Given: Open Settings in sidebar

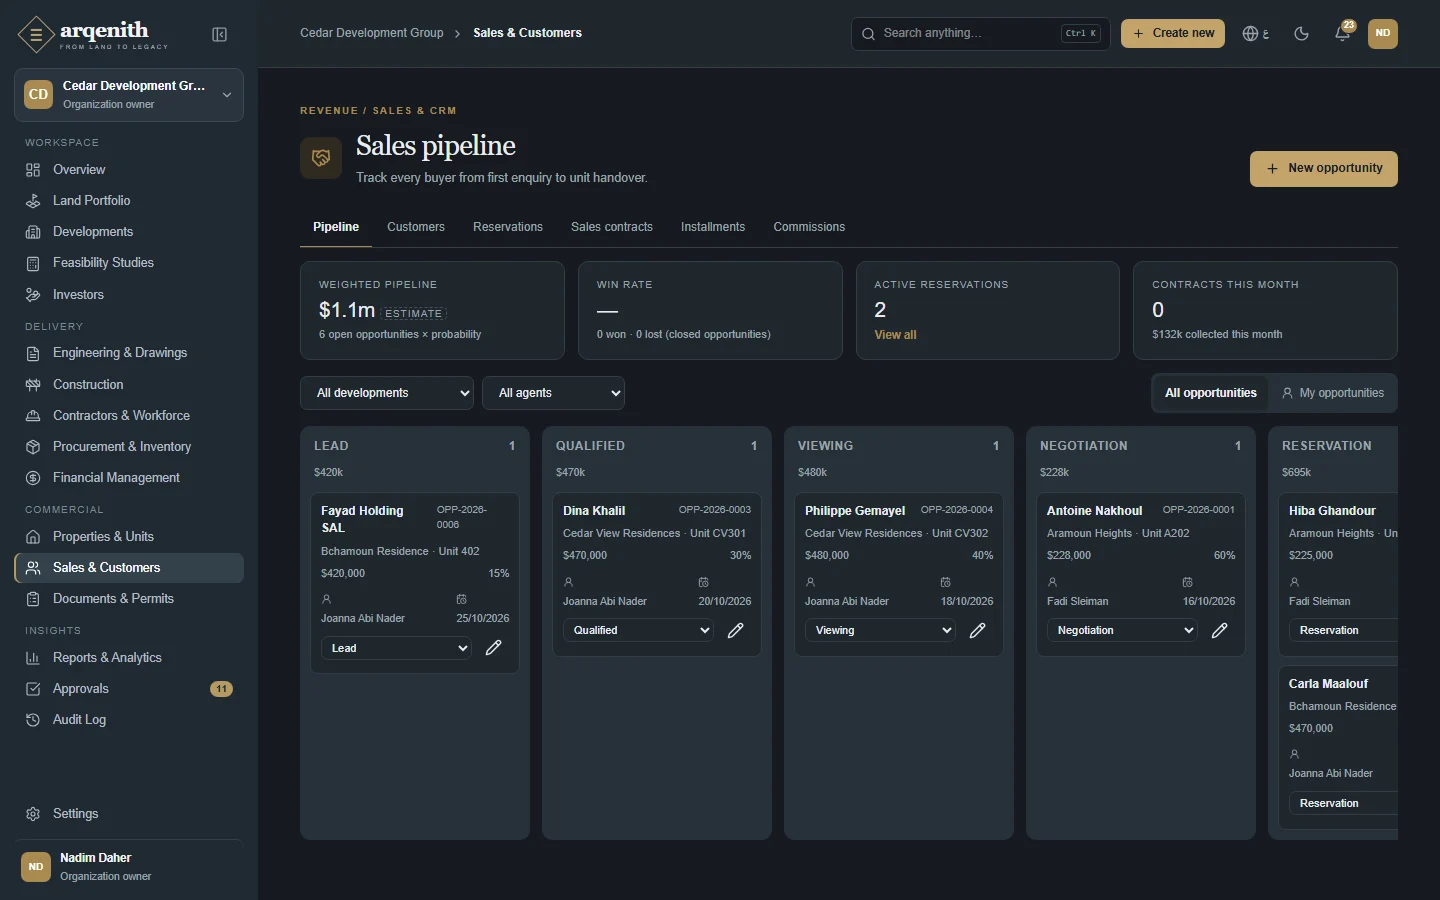Looking at the screenshot, I should point(129,814).
